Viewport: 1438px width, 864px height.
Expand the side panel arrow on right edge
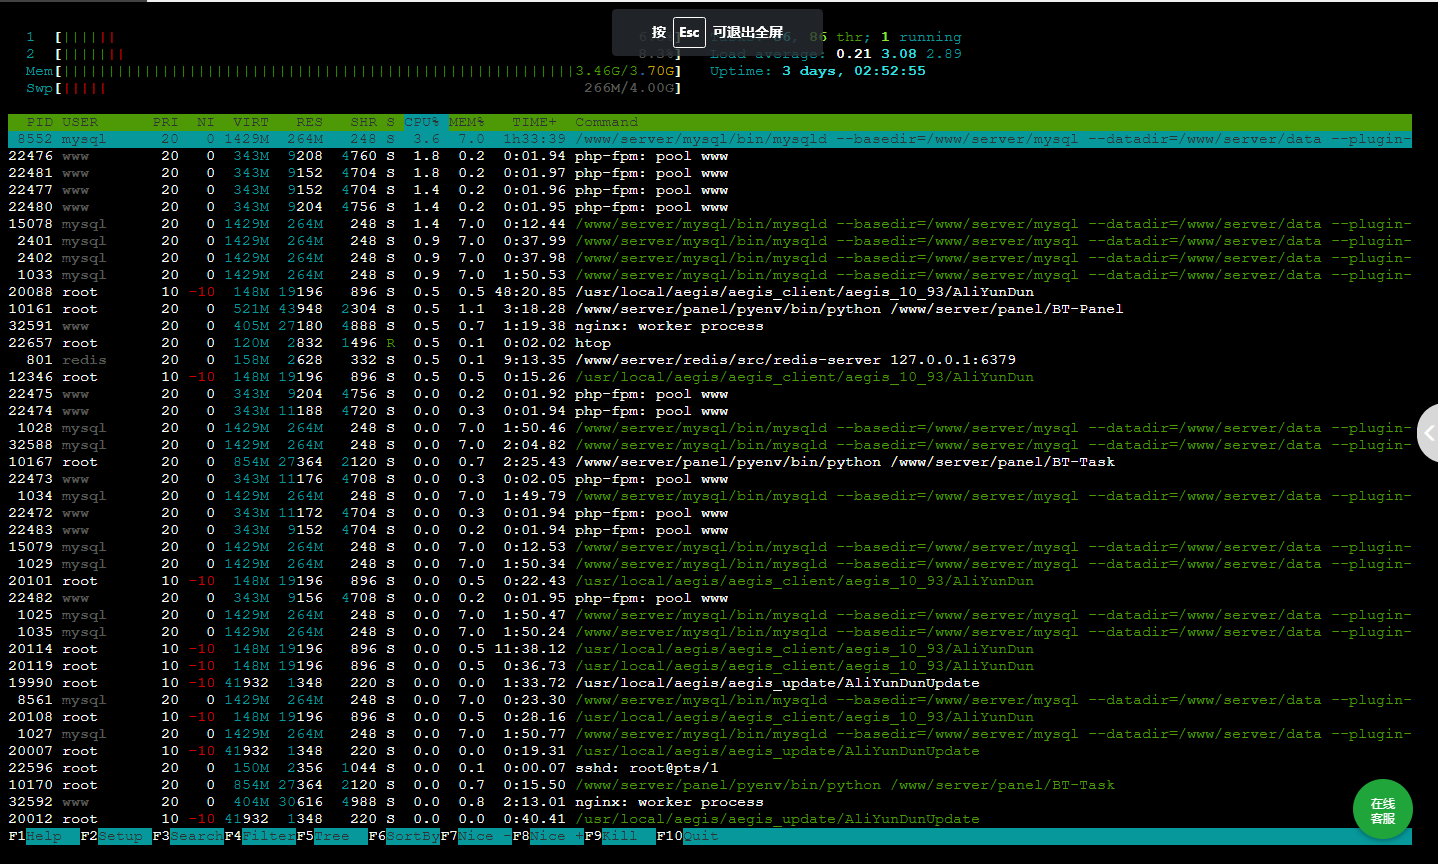click(x=1428, y=433)
